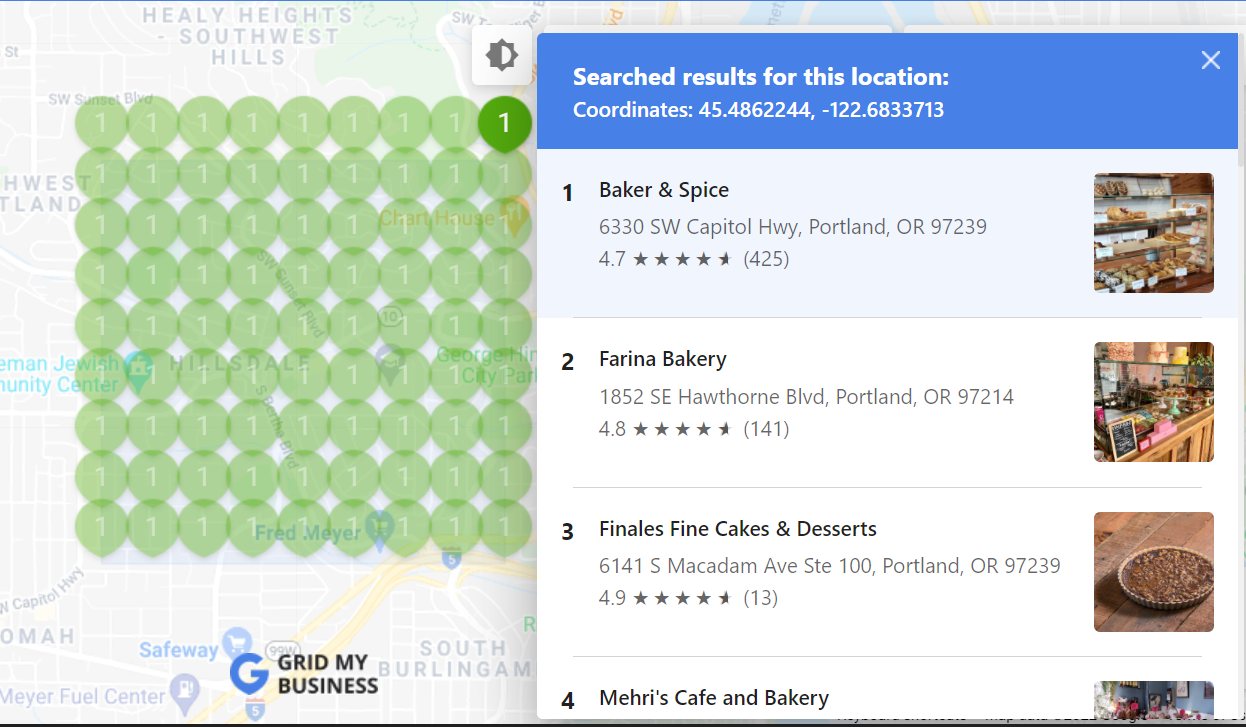Screen dimensions: 1246x727
Task: Click Baker & Spice star rating
Action: click(682, 259)
